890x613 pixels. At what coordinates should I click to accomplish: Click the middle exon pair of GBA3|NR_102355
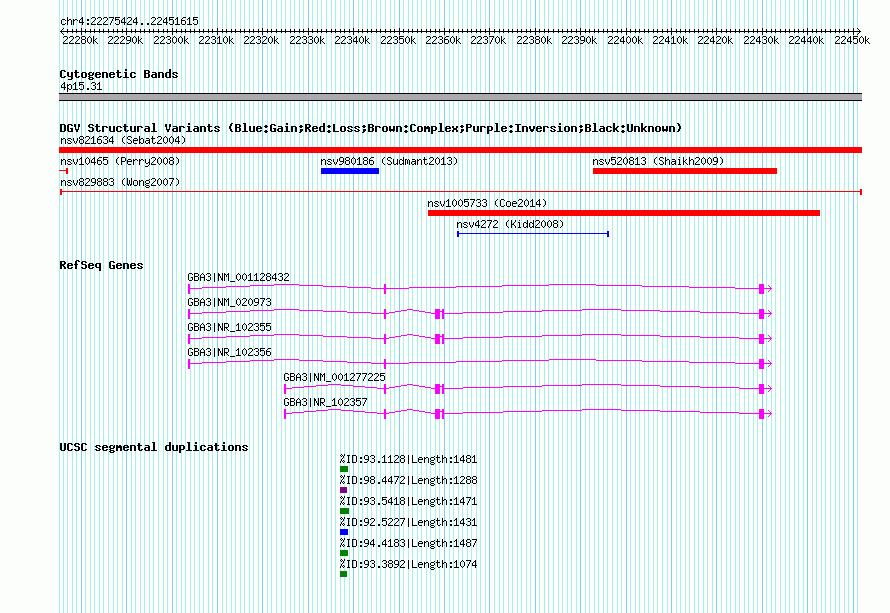coord(439,339)
